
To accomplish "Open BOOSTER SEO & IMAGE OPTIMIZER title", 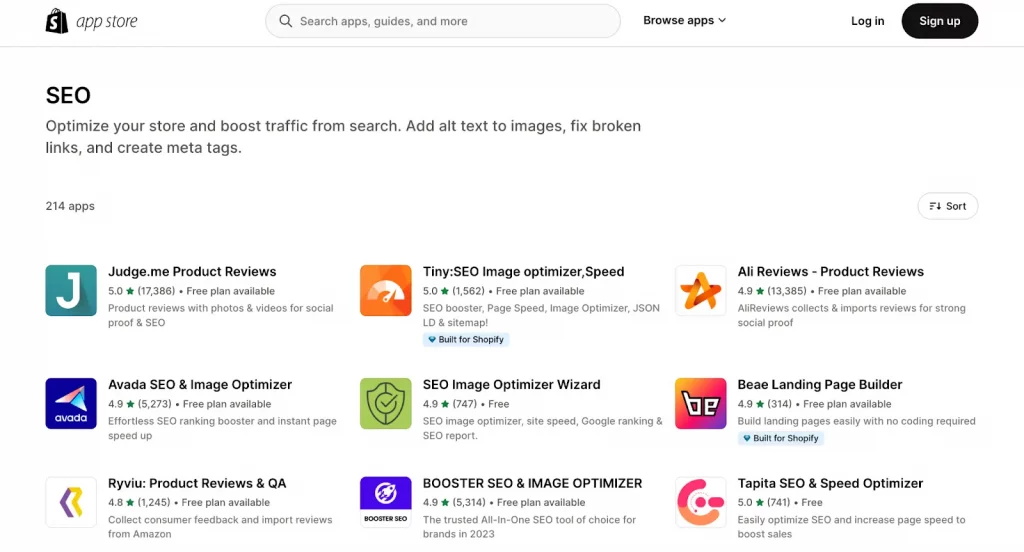I will (x=532, y=483).
